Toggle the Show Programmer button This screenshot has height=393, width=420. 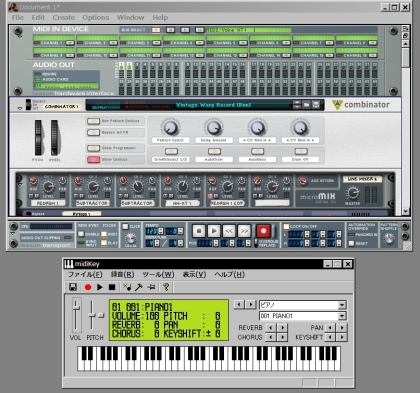(93, 148)
